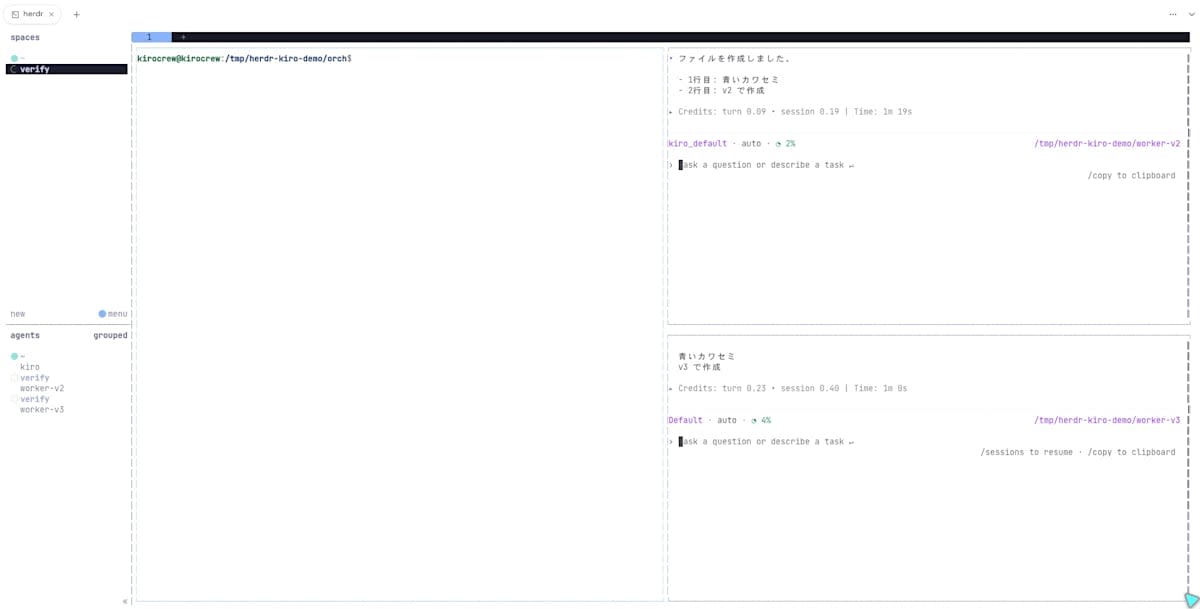The height and width of the screenshot is (609, 1200).
Task: Click the v3 で作成 line
Action: [x=700, y=367]
